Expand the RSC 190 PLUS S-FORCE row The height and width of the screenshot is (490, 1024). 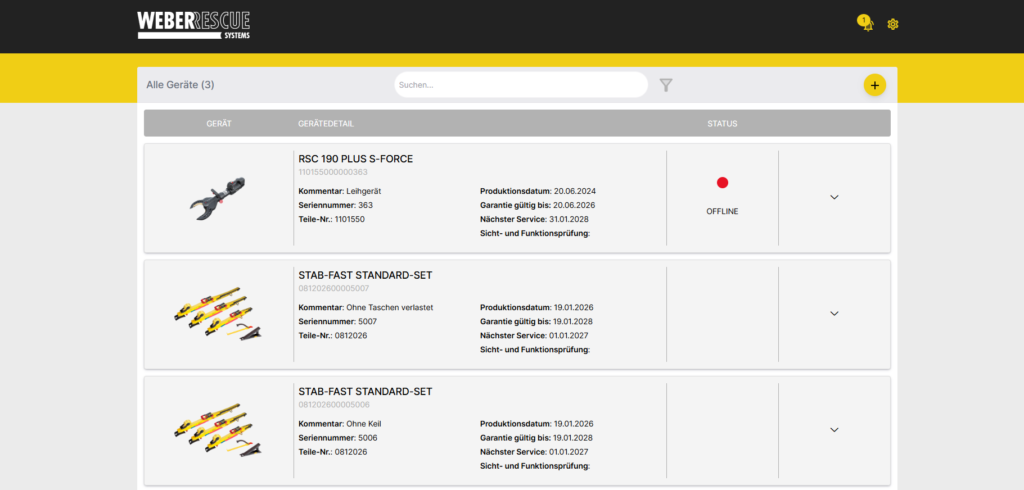[834, 197]
